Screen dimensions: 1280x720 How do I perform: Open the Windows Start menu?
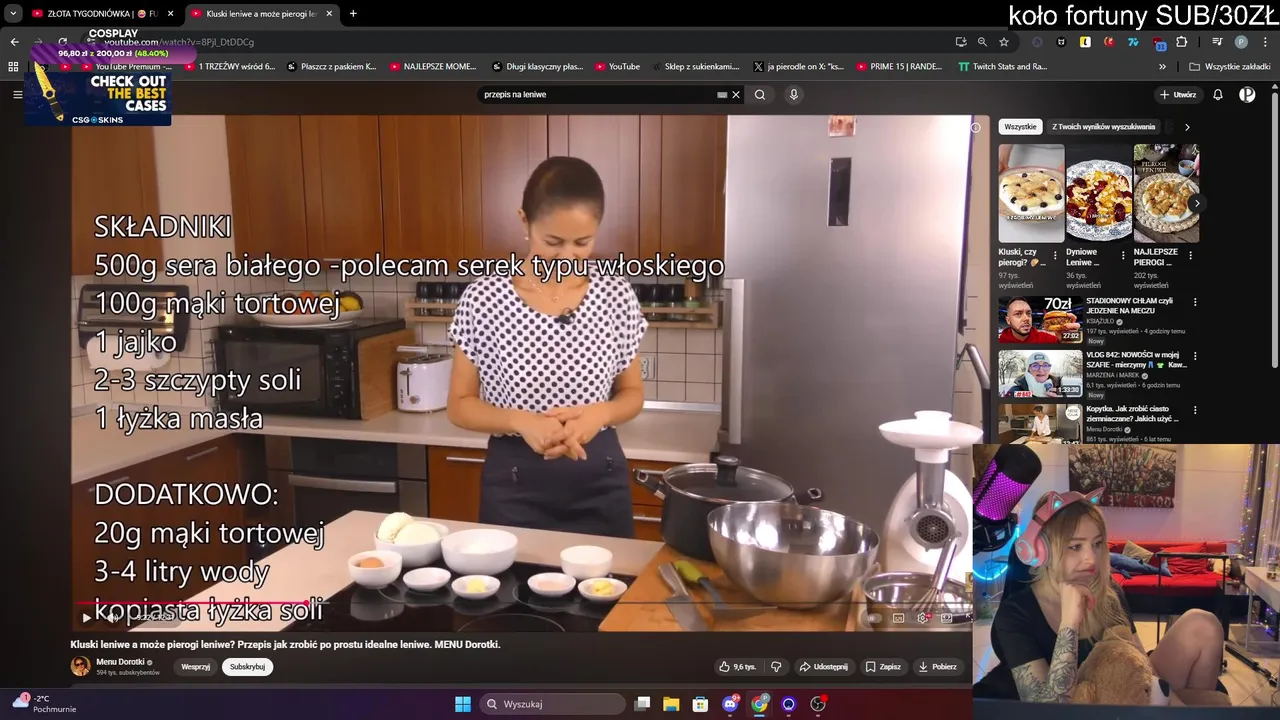463,704
